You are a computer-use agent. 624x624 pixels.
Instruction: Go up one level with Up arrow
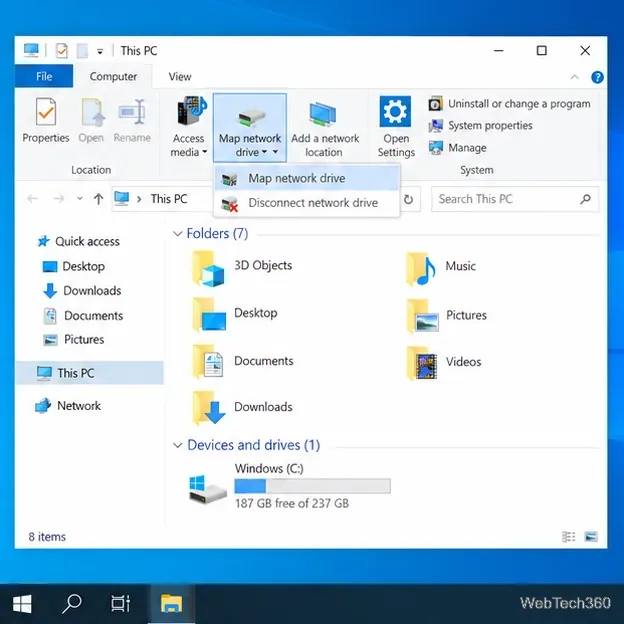point(98,199)
